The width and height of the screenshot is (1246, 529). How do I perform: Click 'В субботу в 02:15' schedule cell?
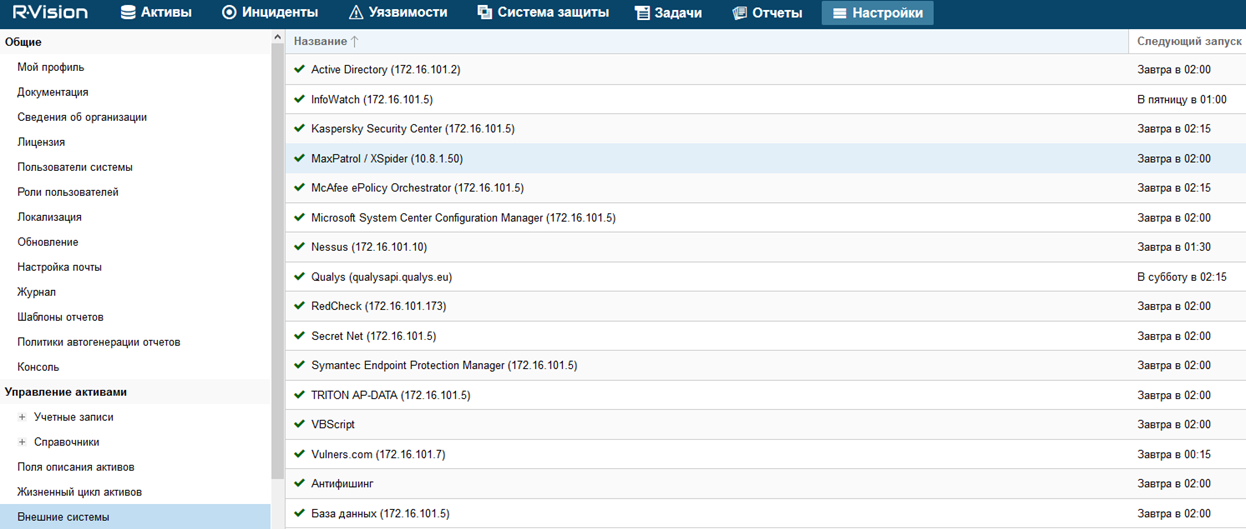pyautogui.click(x=1182, y=277)
